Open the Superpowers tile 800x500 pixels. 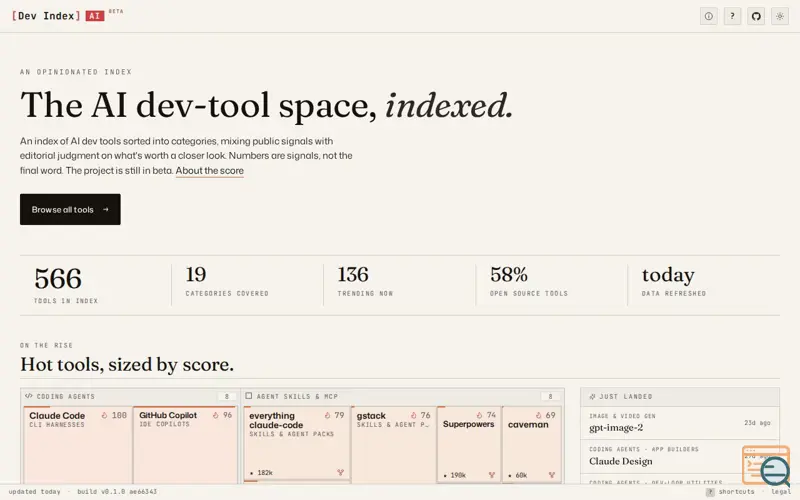[x=469, y=444]
